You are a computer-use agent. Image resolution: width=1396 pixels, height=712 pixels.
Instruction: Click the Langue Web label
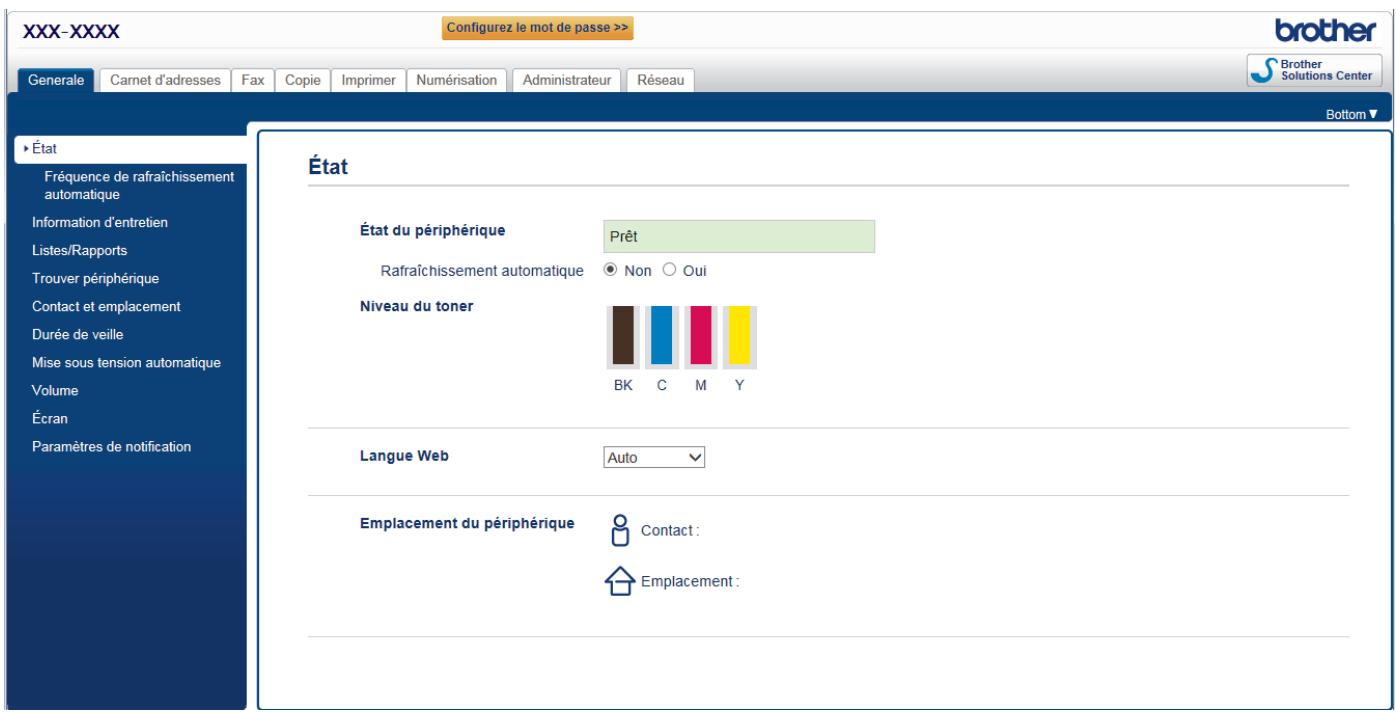coord(404,455)
